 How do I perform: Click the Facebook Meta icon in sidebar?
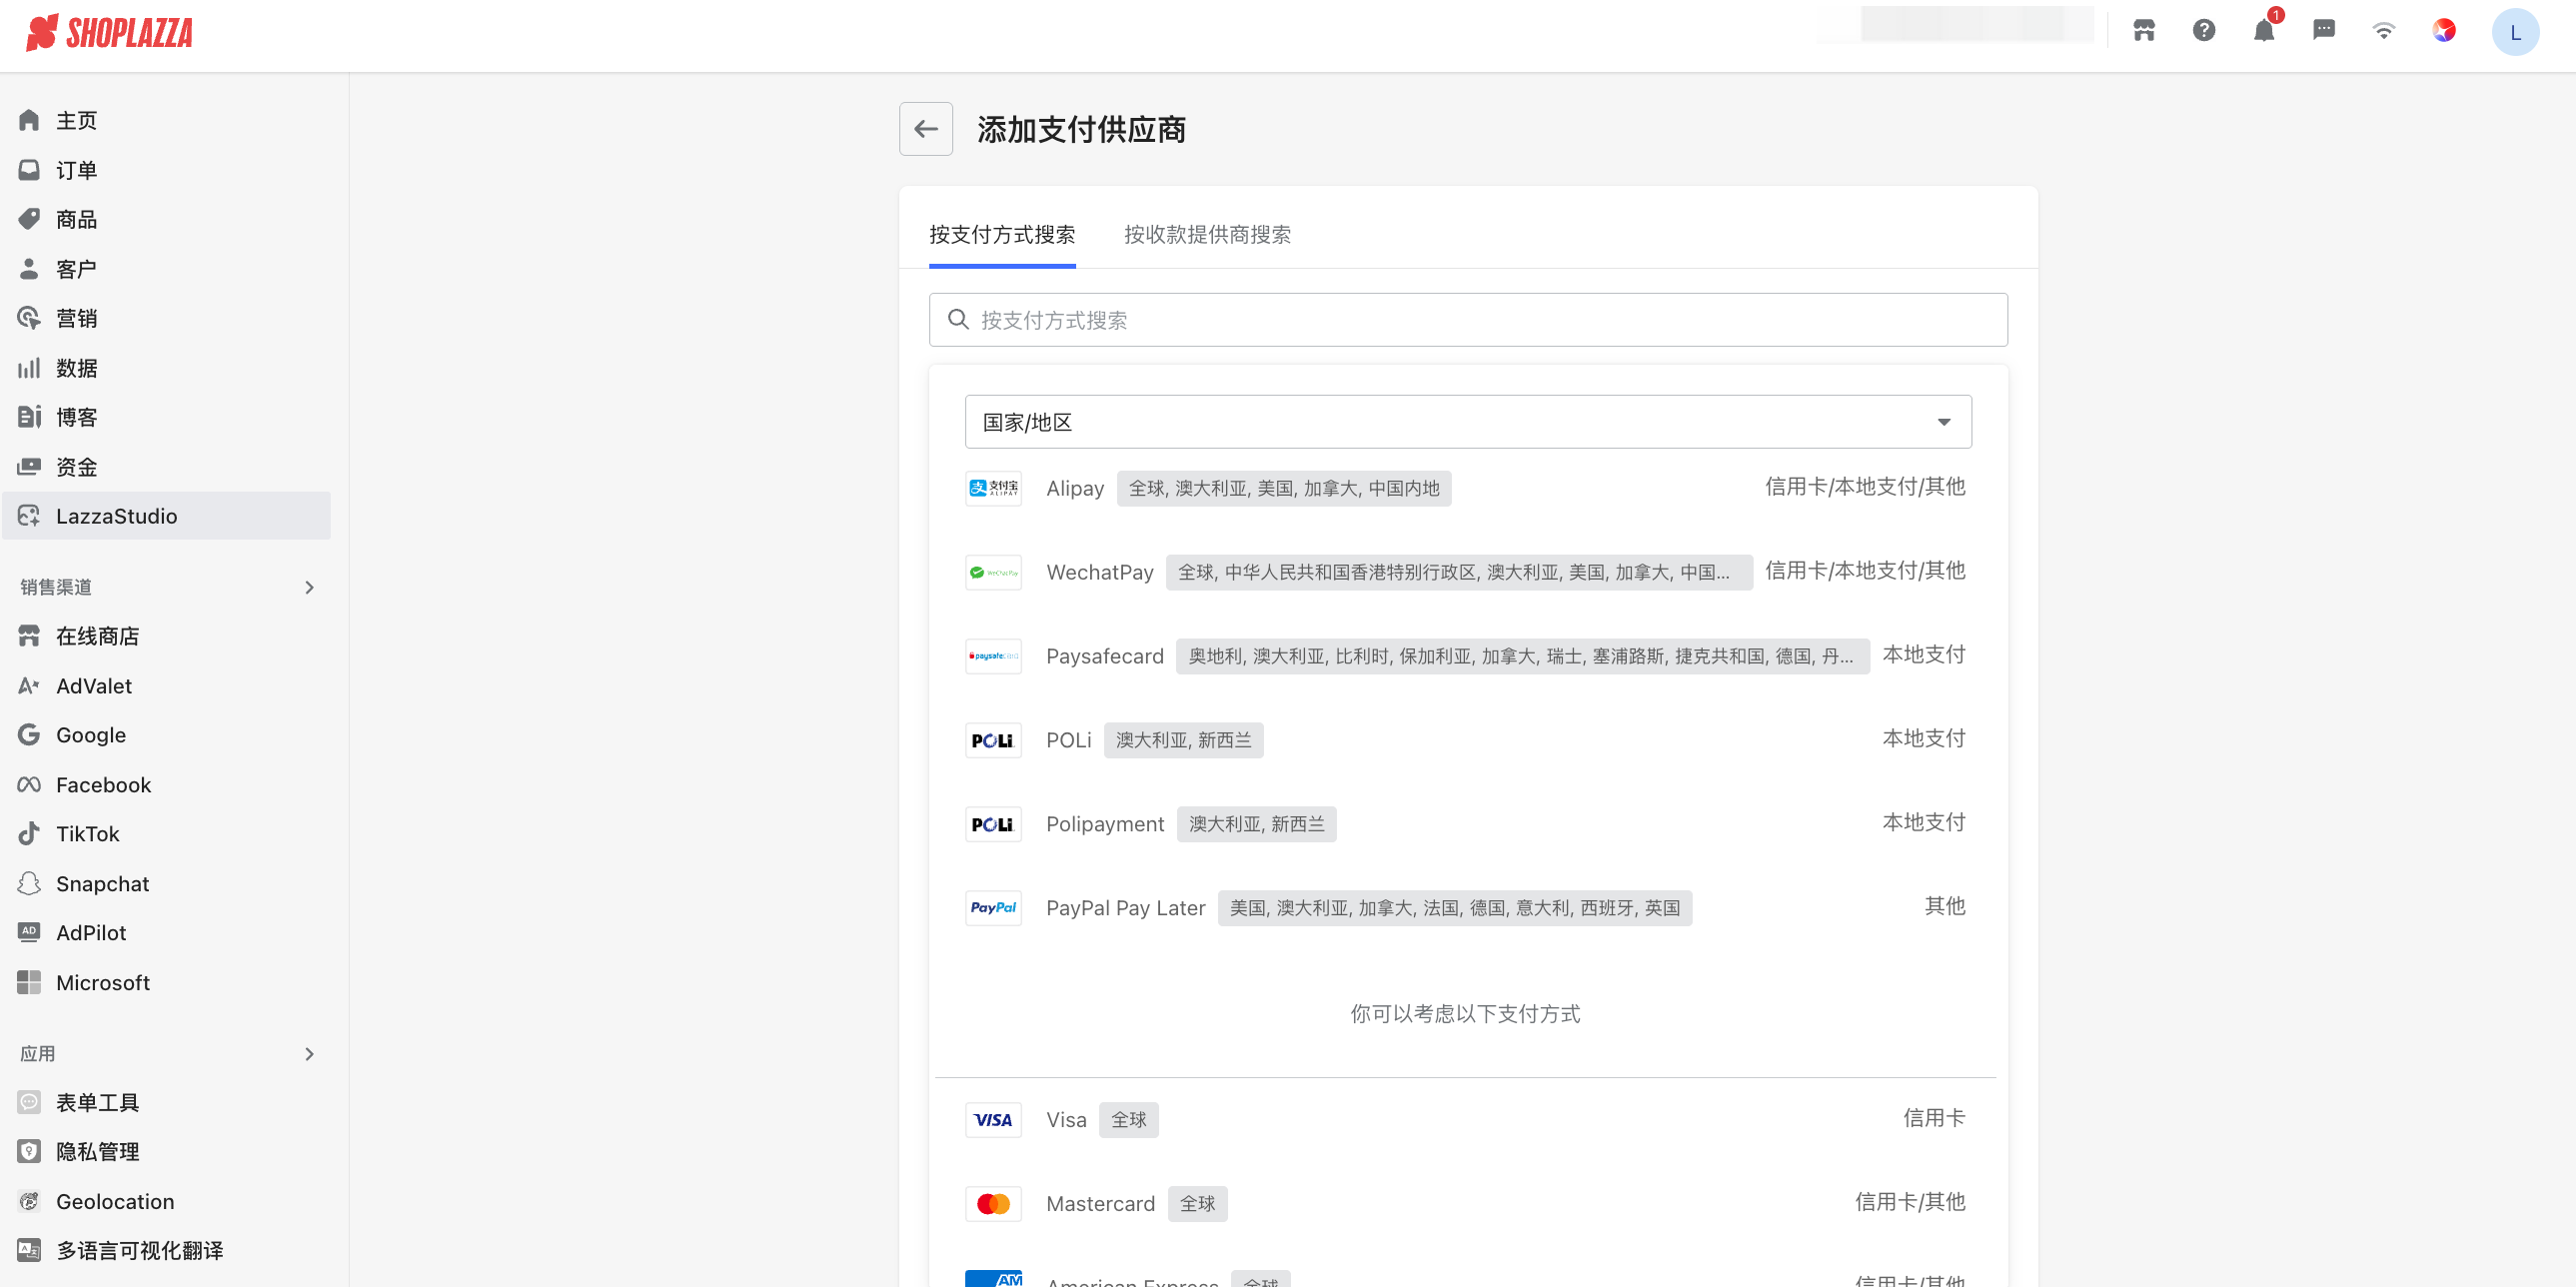click(29, 785)
